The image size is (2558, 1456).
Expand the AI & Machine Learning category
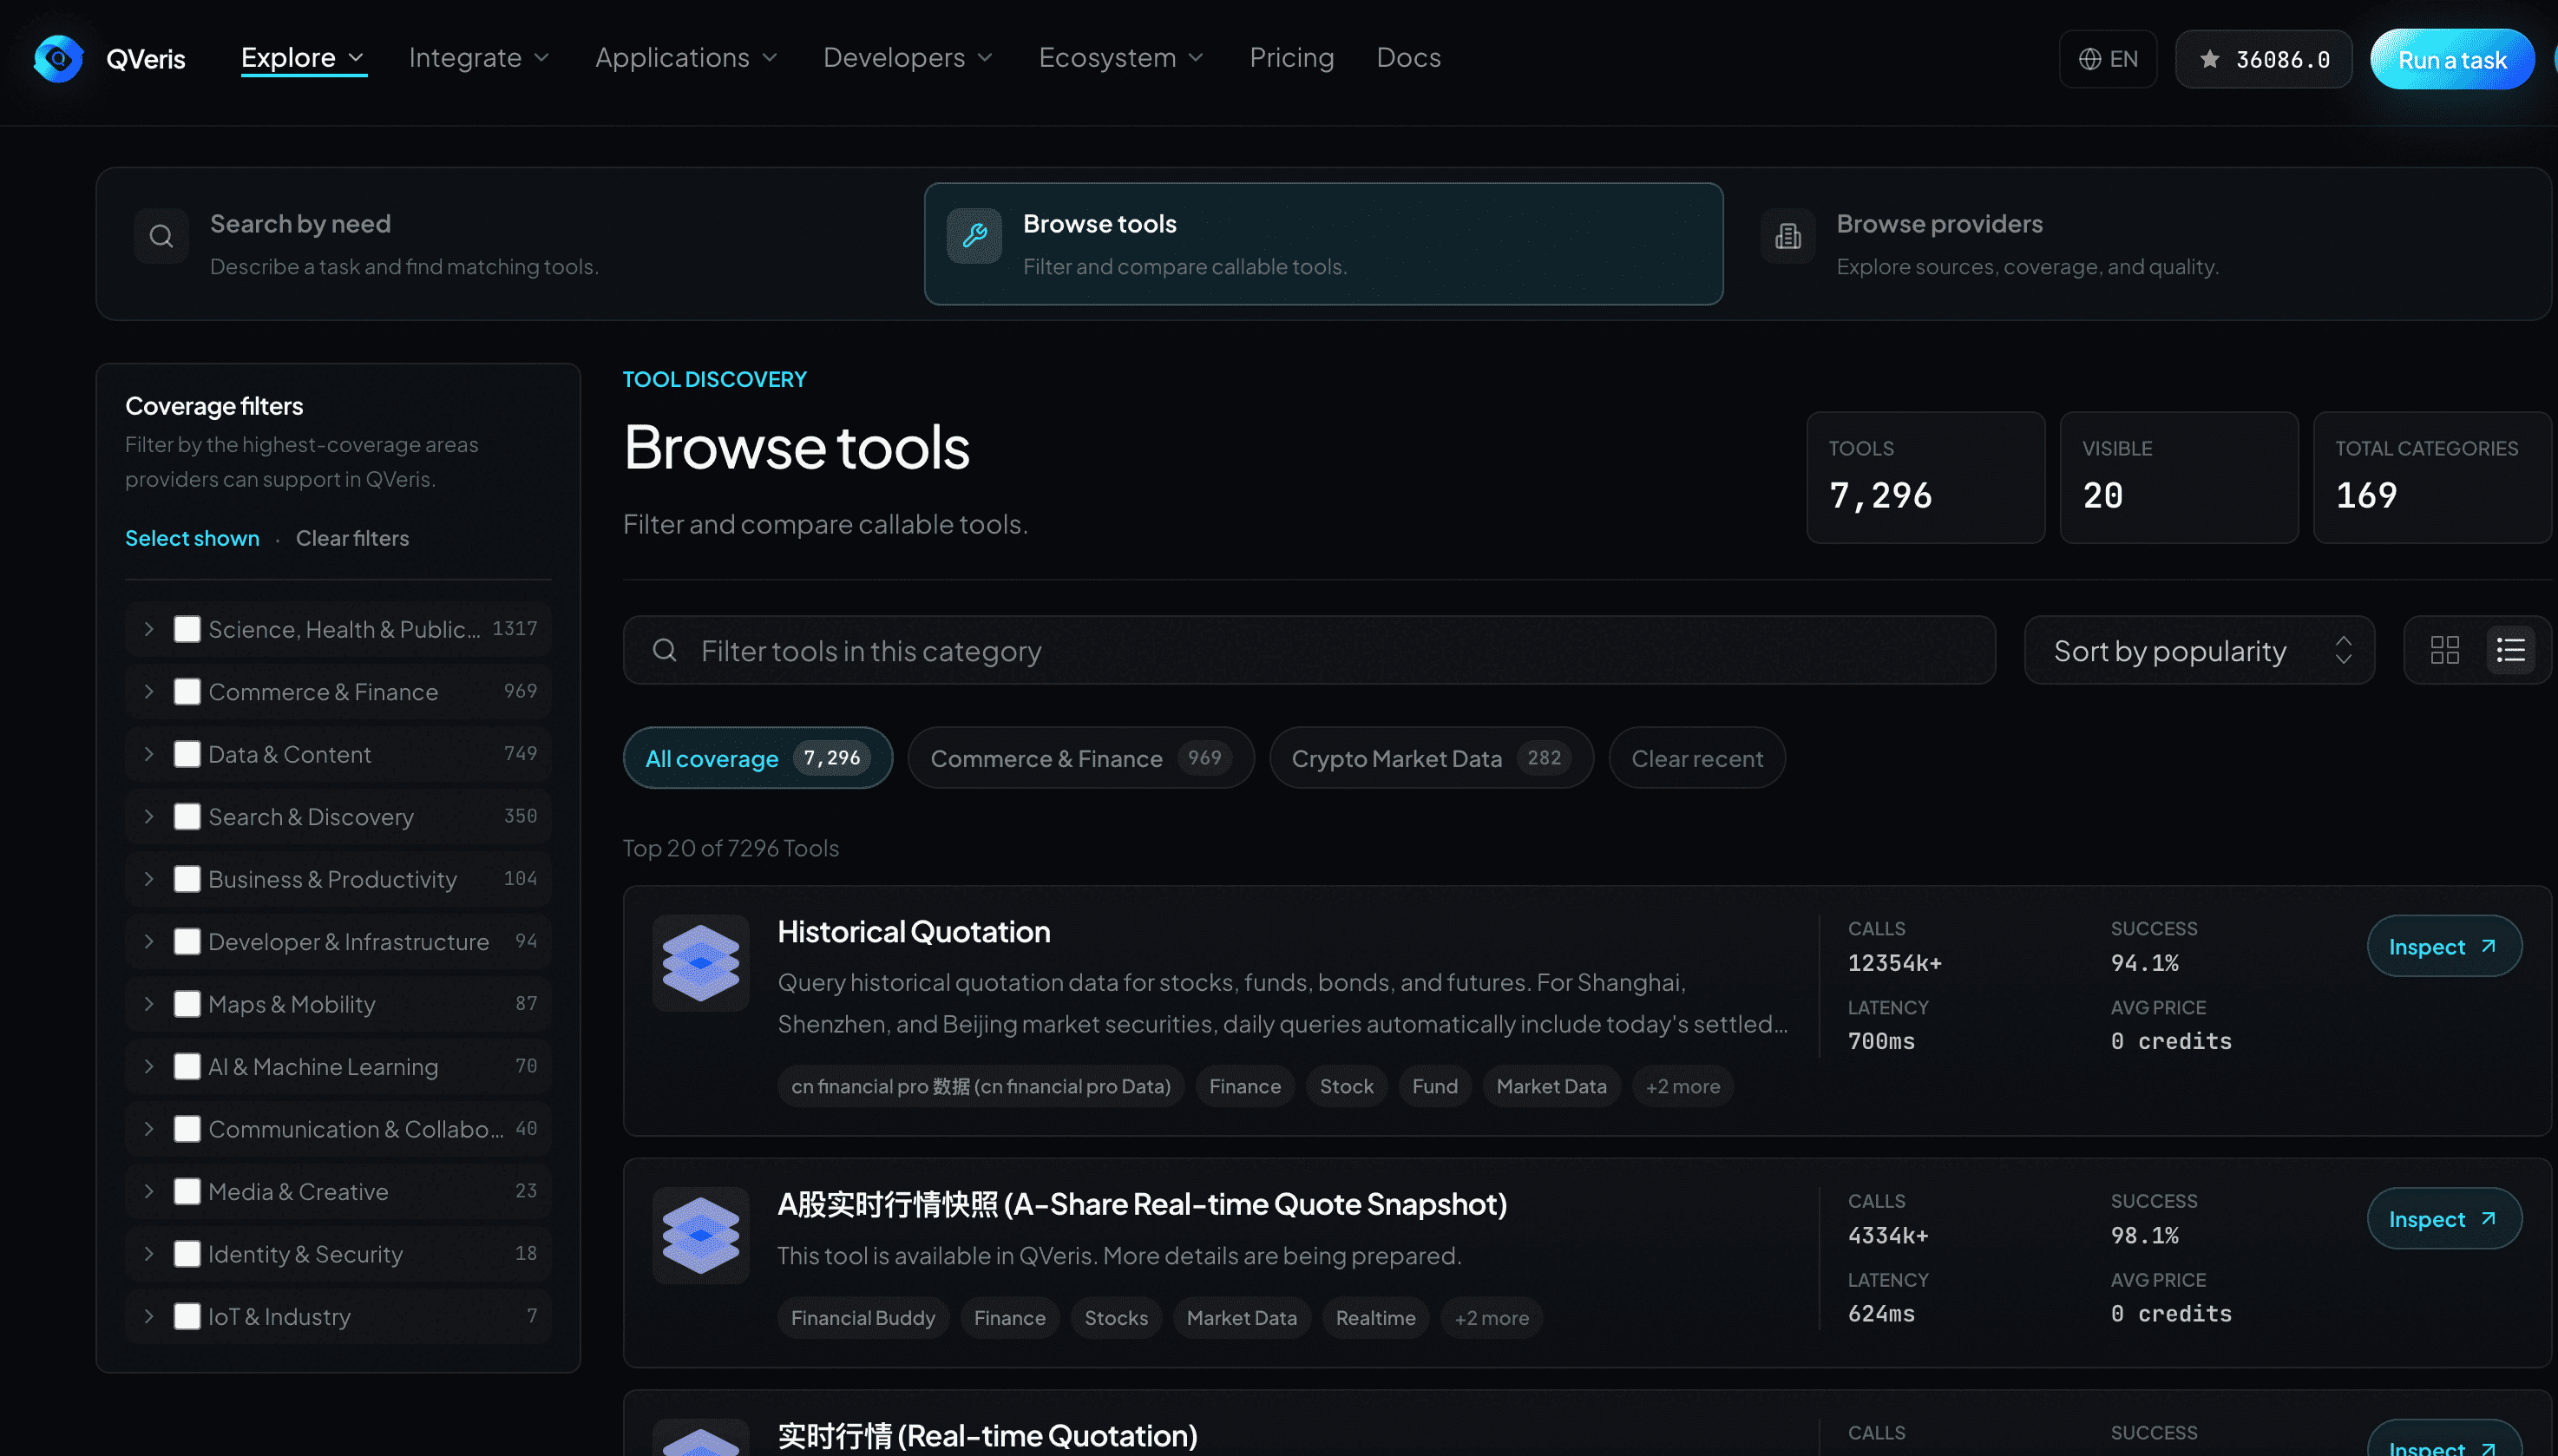click(149, 1067)
